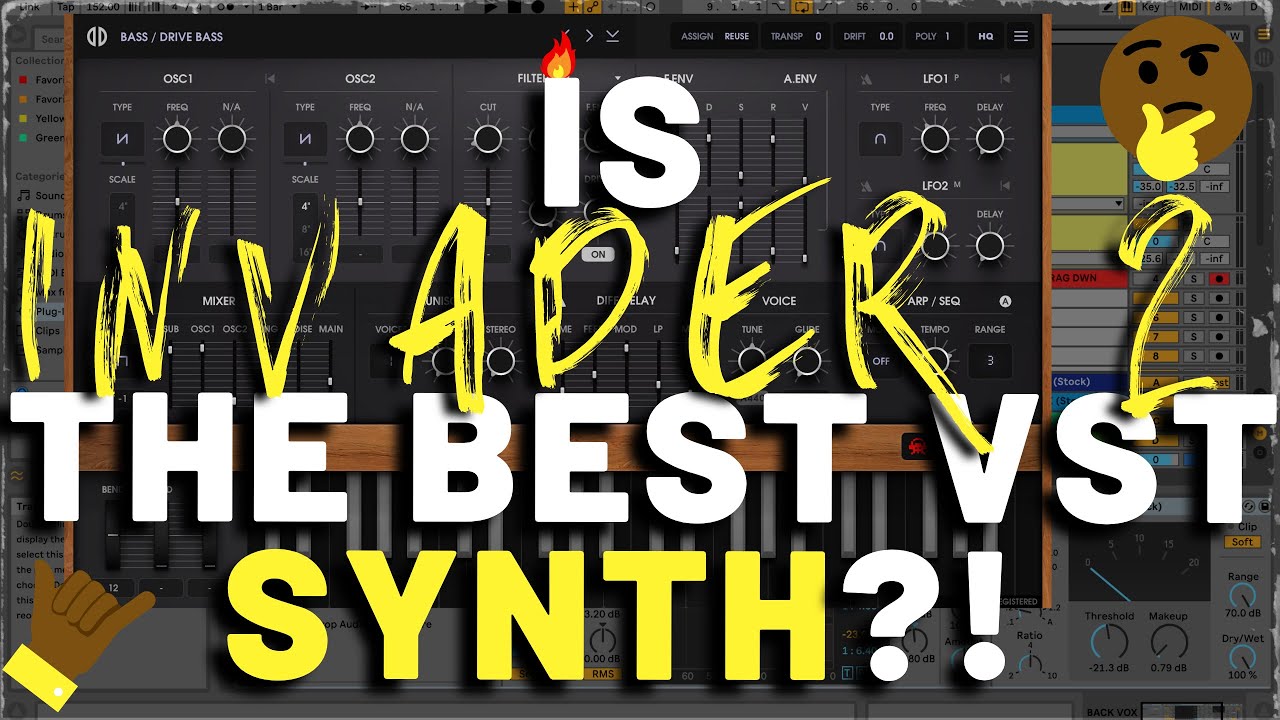The image size is (1280, 720).
Task: Click the POLY voice count field
Action: pos(934,36)
